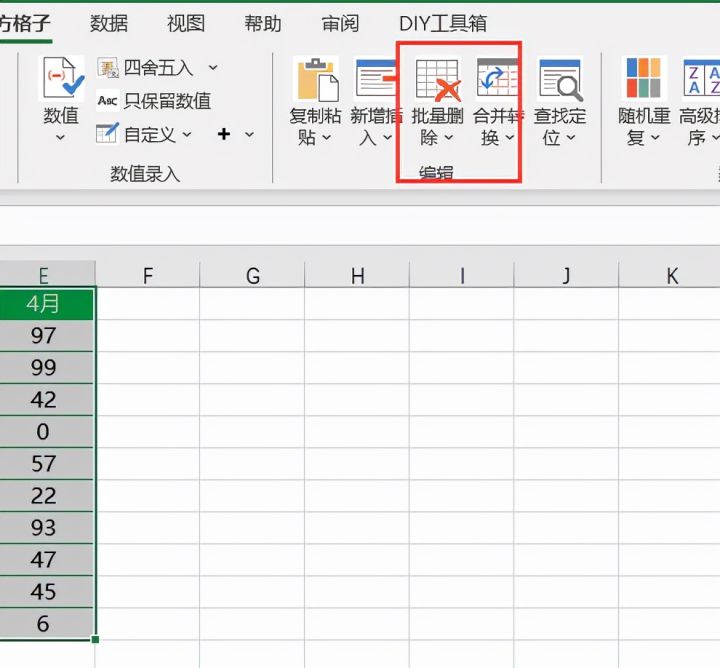
Task: Expand the 数值 dropdown arrow
Action: pos(60,137)
